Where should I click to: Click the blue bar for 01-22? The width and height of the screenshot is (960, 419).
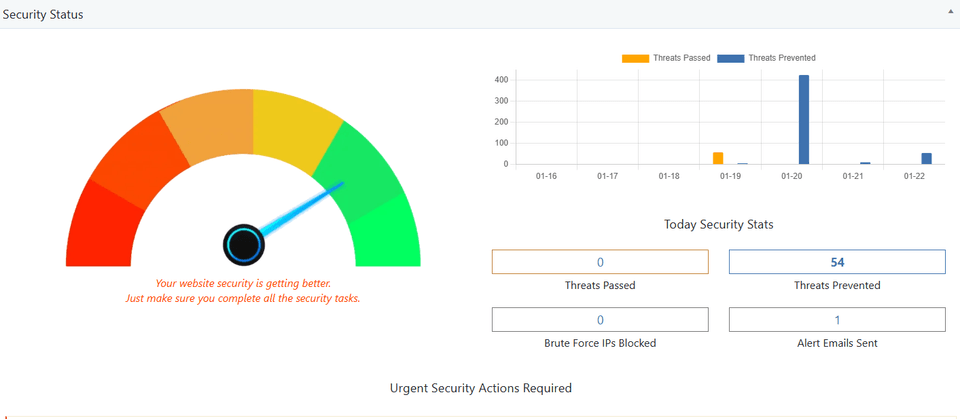click(926, 158)
